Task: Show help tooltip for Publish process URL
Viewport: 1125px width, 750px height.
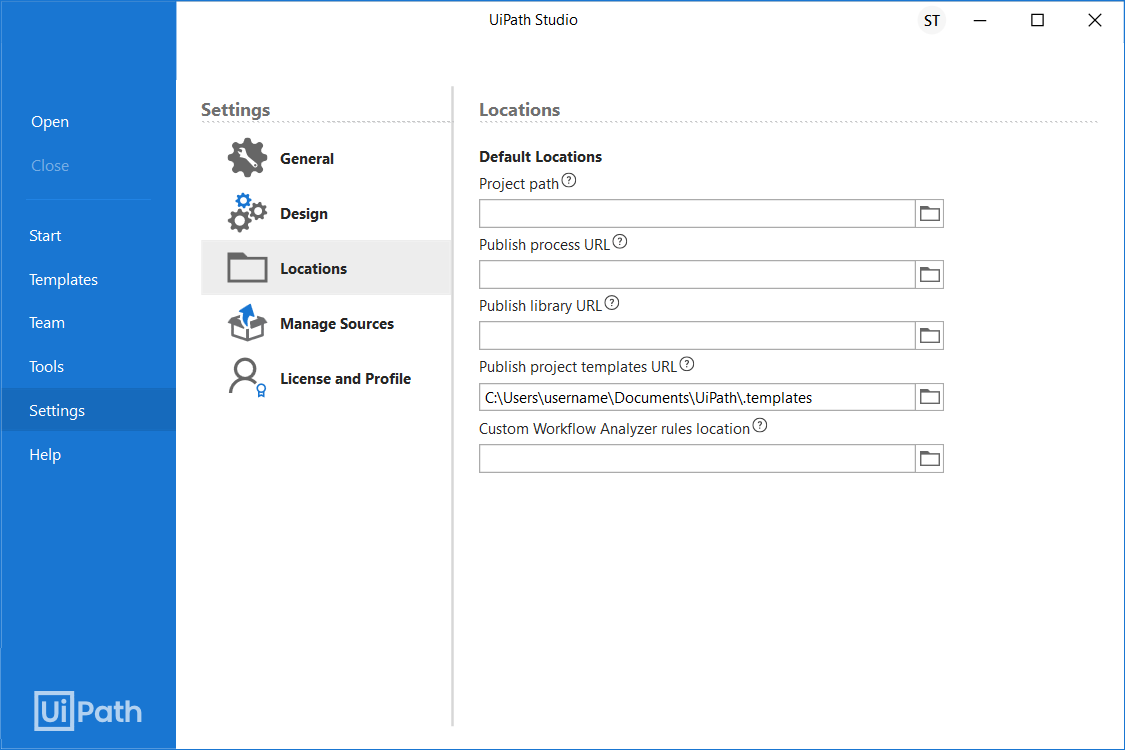Action: tap(620, 242)
